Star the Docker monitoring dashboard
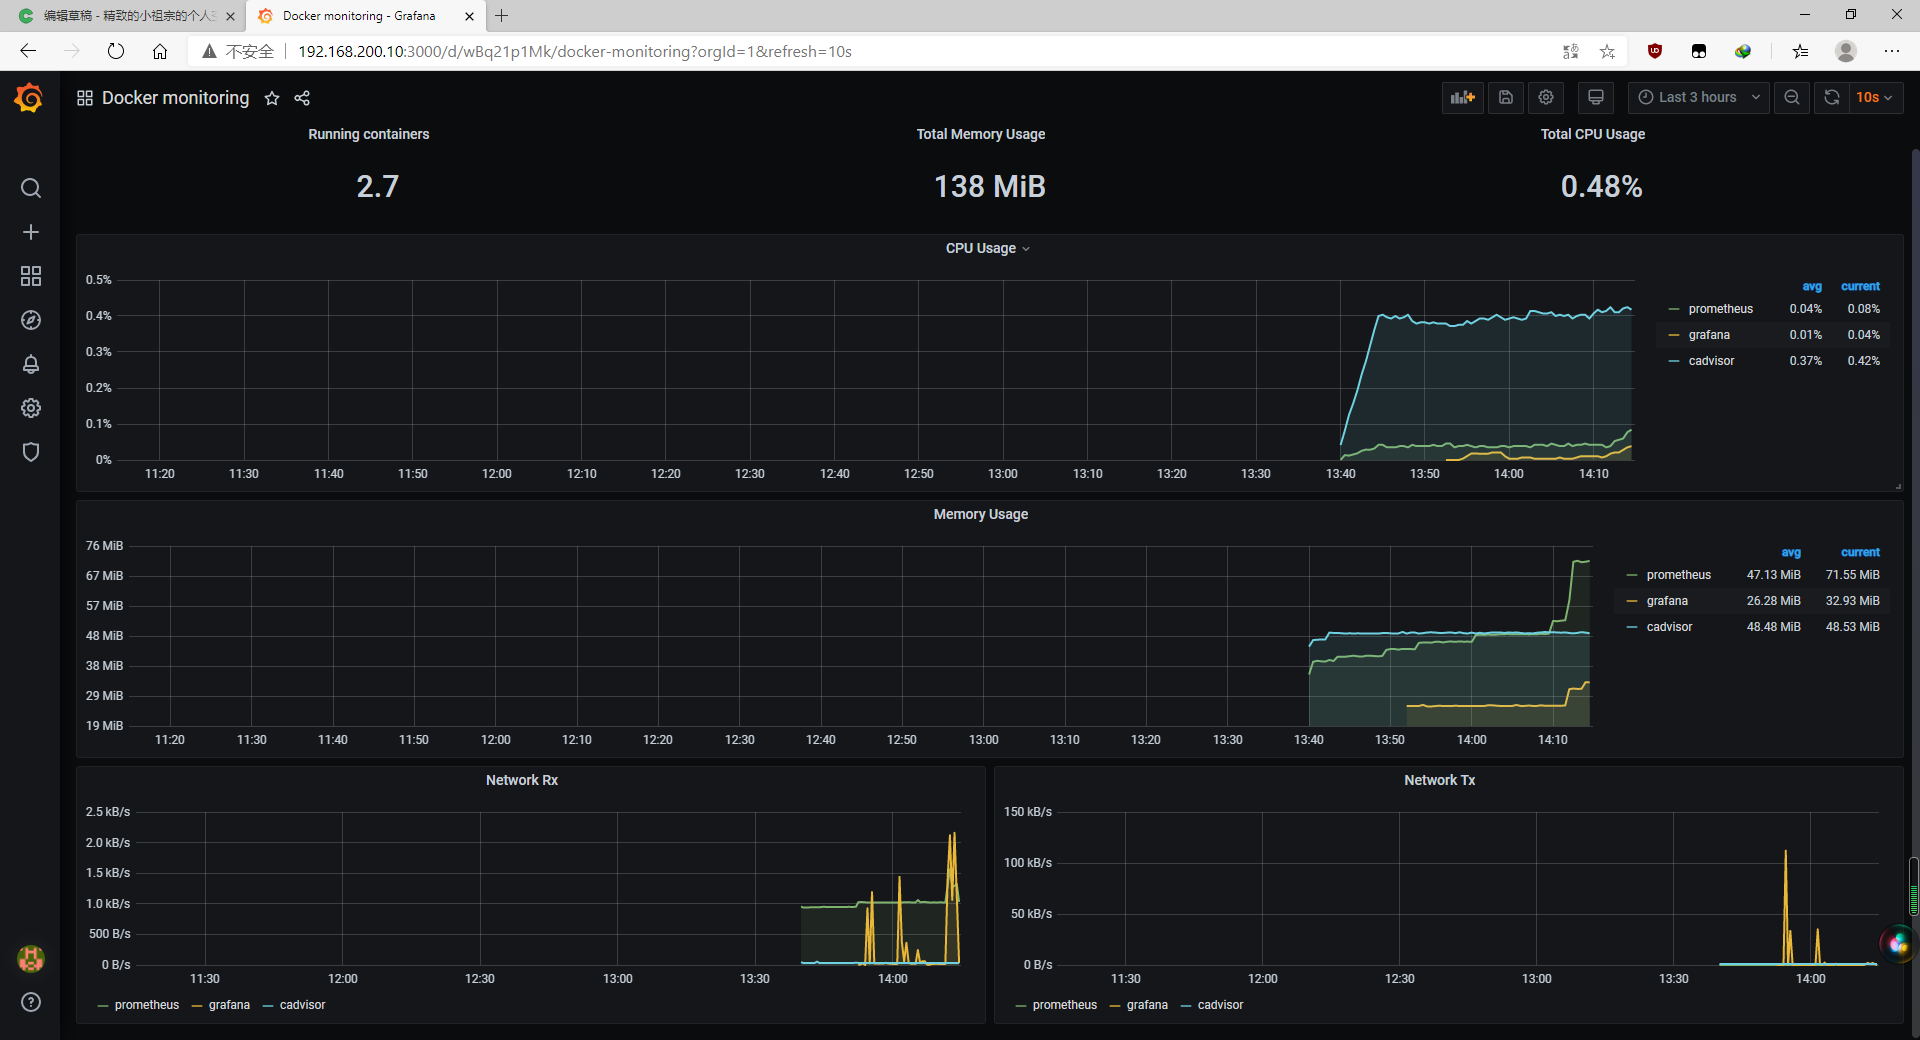The width and height of the screenshot is (1920, 1040). click(272, 98)
